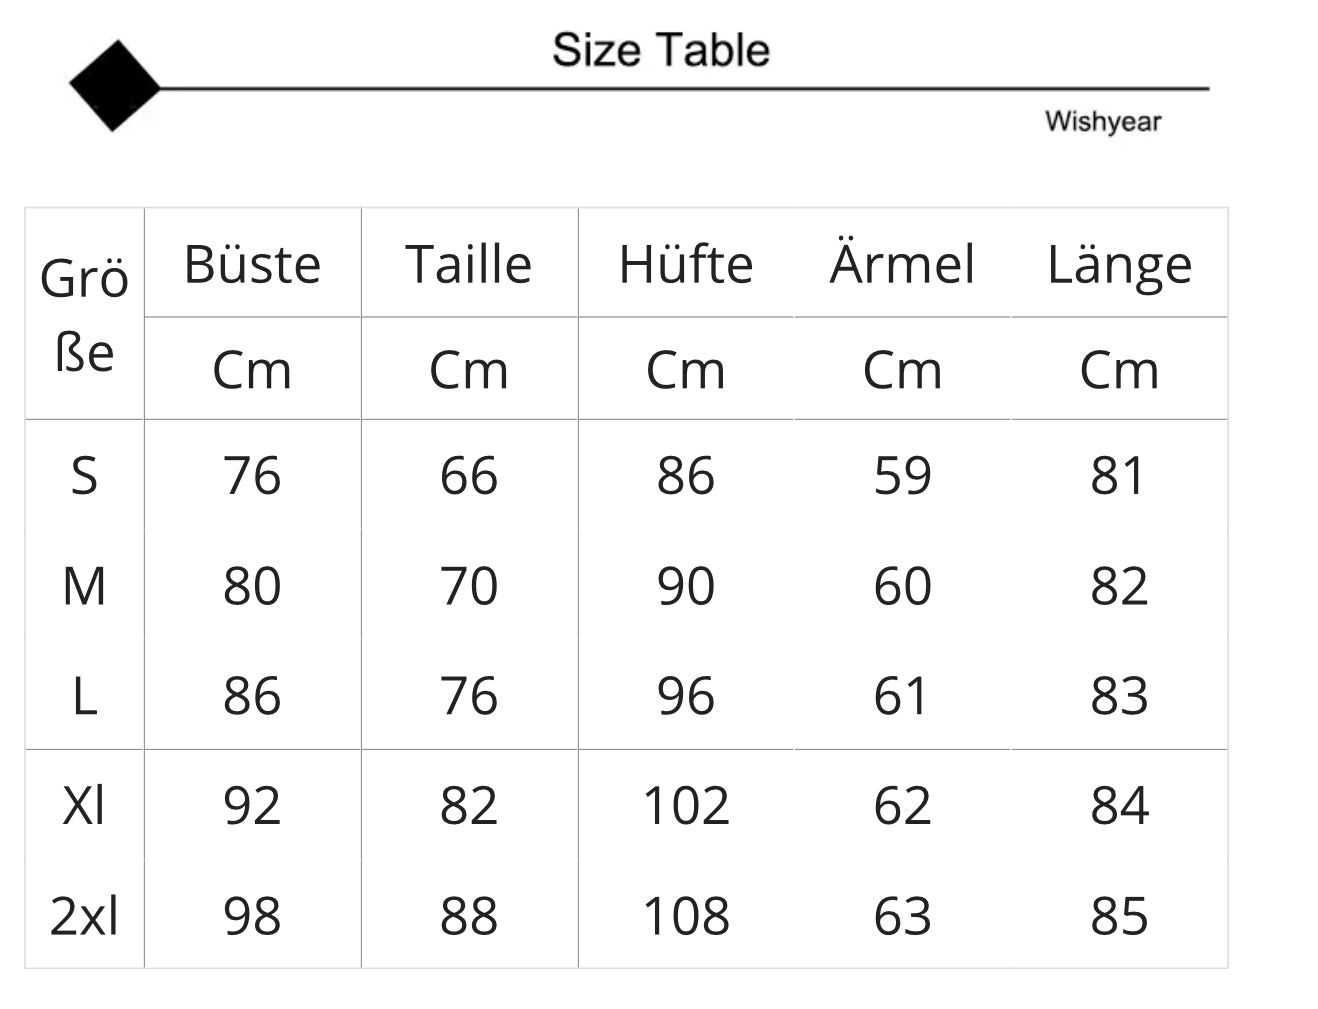Click the Wishyear brand text
Image resolution: width=1318 pixels, height=1009 pixels.
[x=1103, y=122]
